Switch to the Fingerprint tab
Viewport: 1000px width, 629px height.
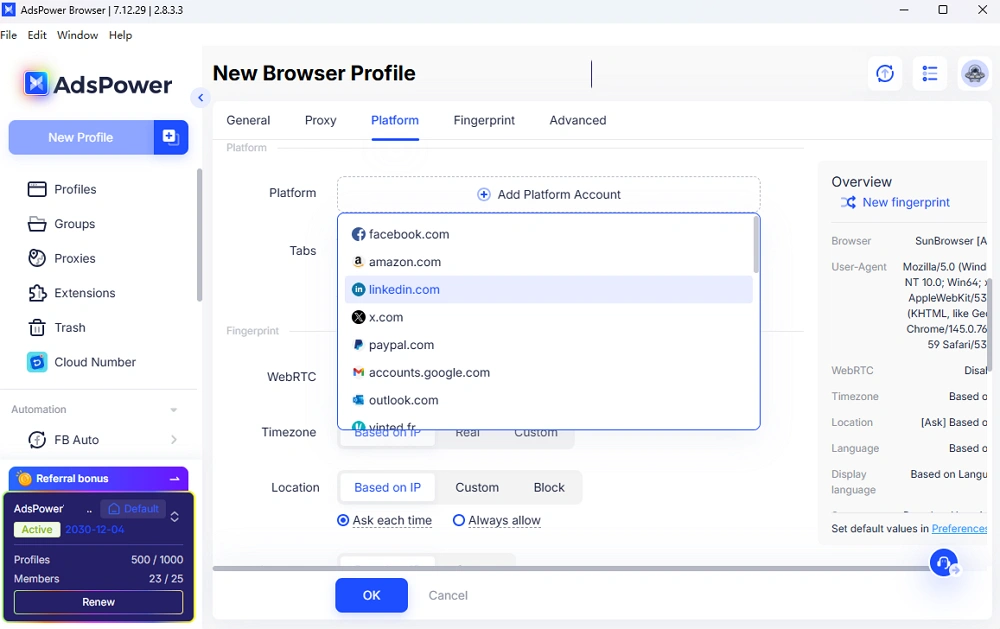484,120
